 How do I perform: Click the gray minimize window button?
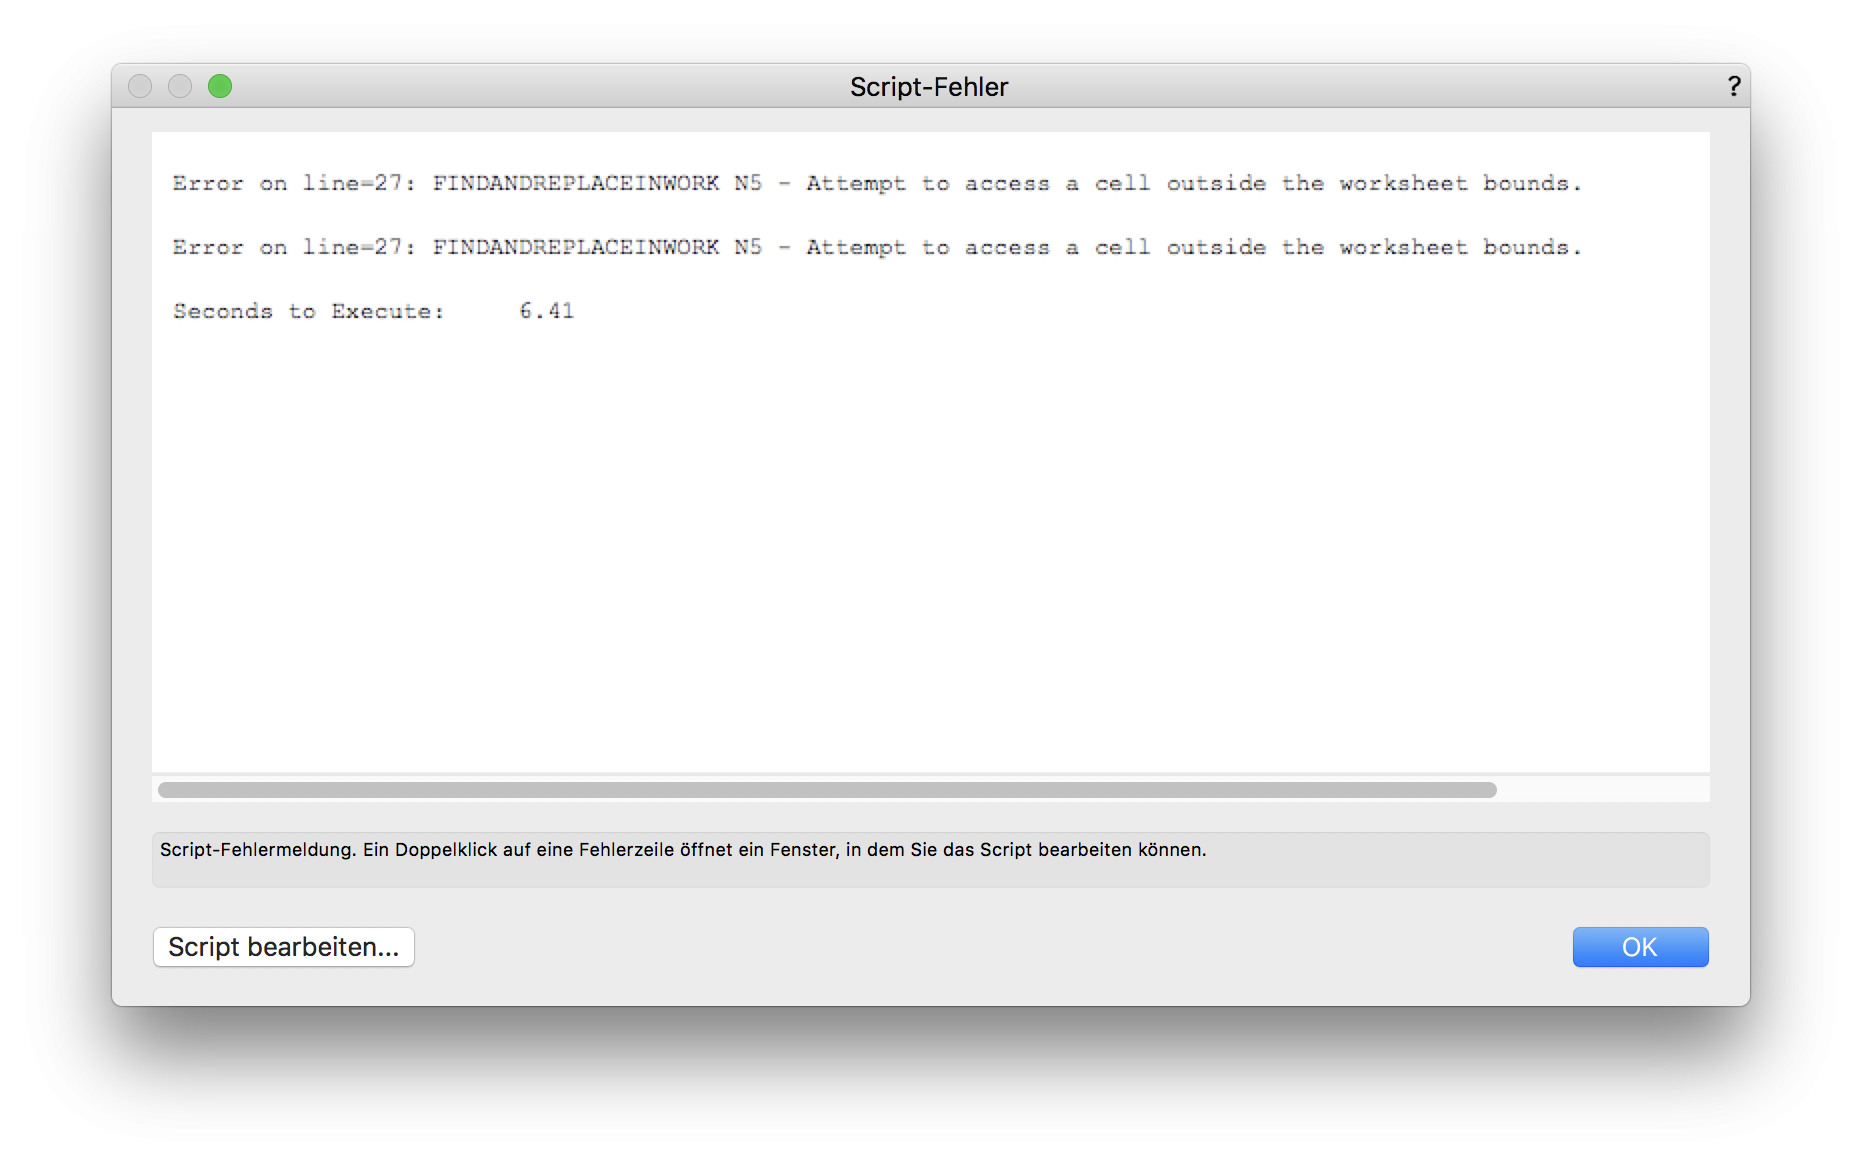[180, 87]
